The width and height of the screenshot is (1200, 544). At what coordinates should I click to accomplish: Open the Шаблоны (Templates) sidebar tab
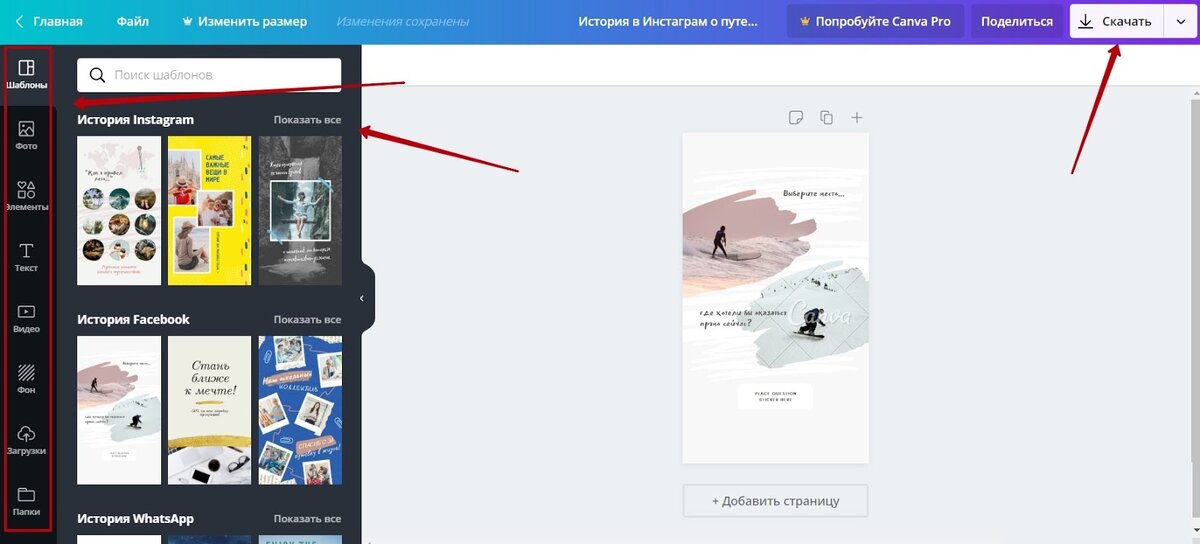pos(27,75)
